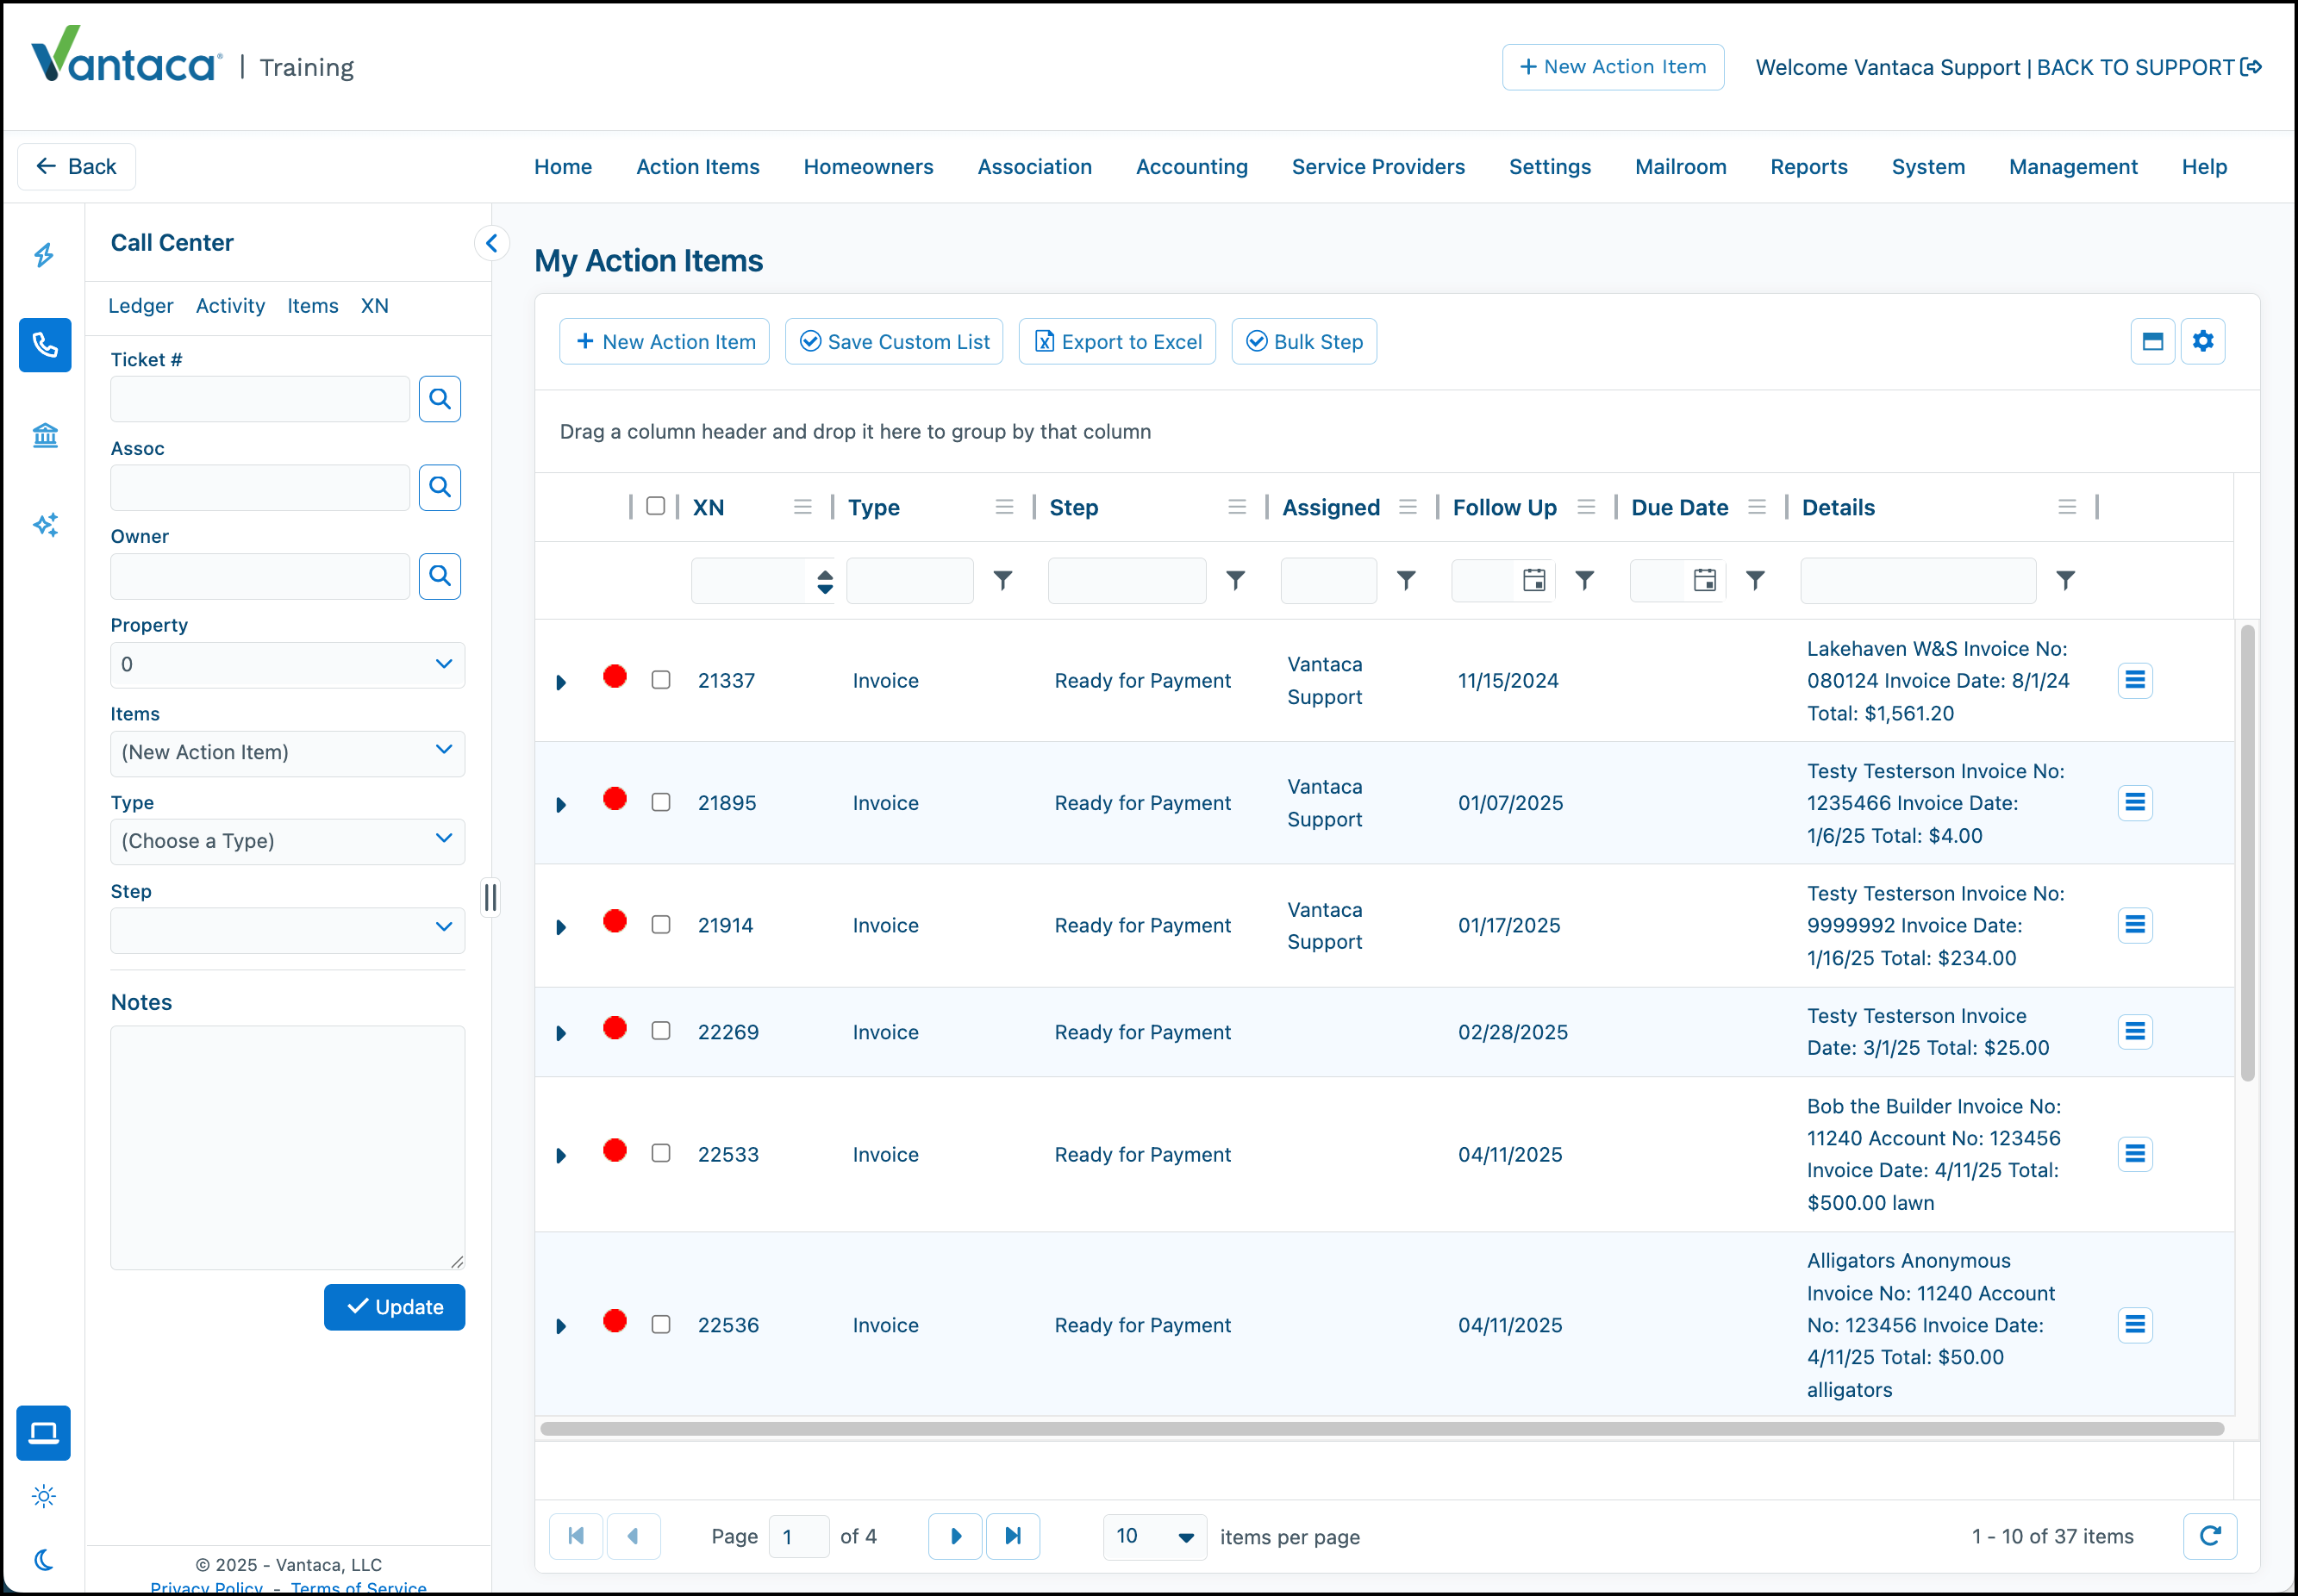Click the horizontal scrollbar under the grid
2298x1596 pixels.
pos(1382,1428)
